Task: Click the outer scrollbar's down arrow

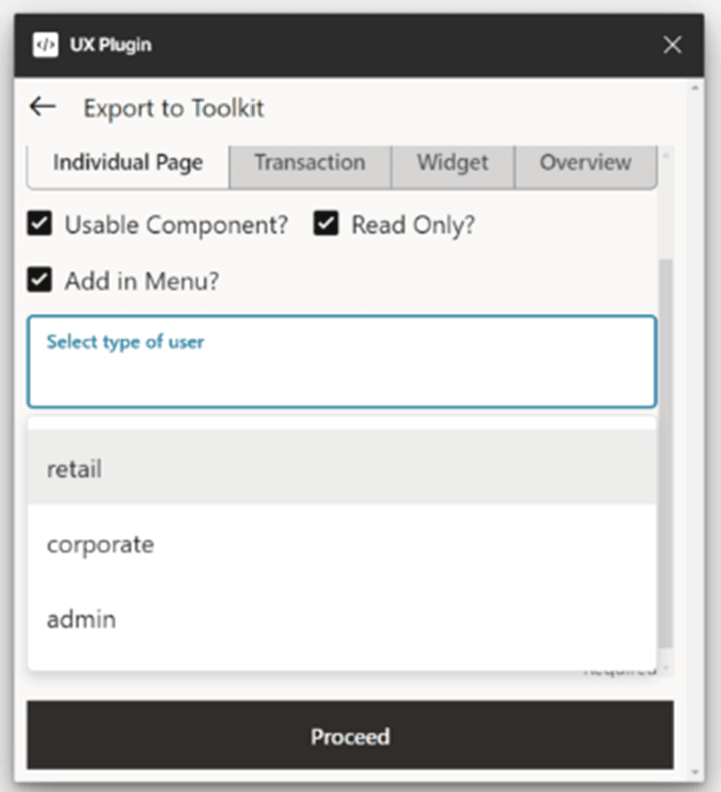Action: [697, 772]
